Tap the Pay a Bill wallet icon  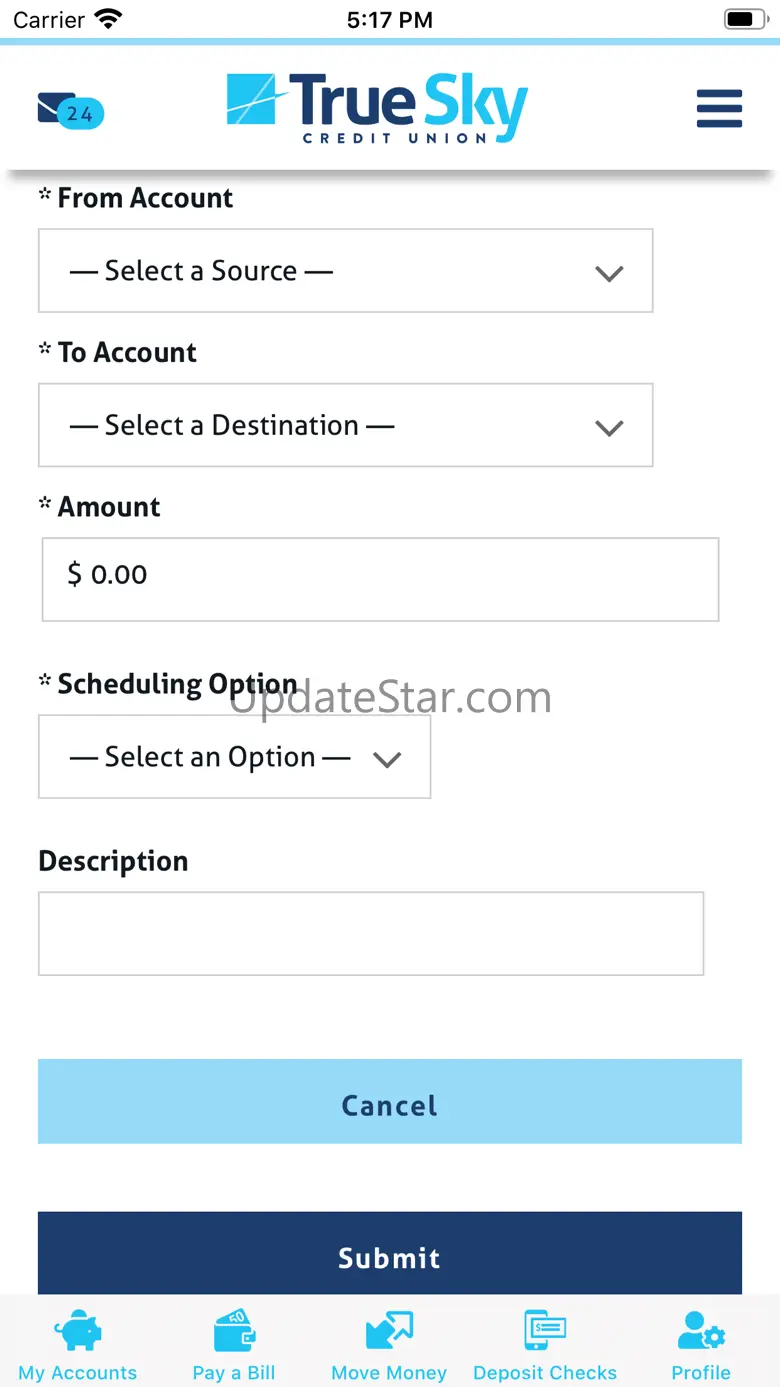point(234,1331)
